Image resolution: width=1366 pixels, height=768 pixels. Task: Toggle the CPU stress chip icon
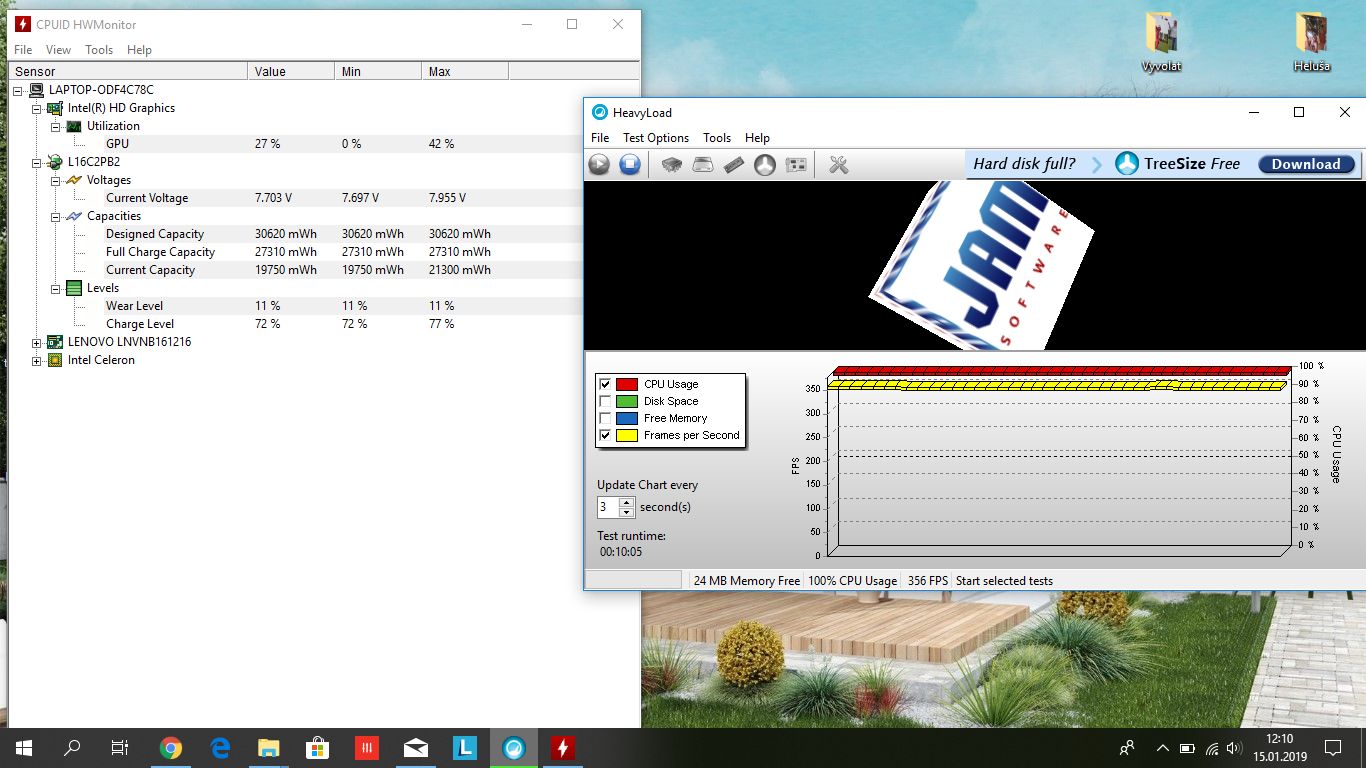(x=672, y=165)
